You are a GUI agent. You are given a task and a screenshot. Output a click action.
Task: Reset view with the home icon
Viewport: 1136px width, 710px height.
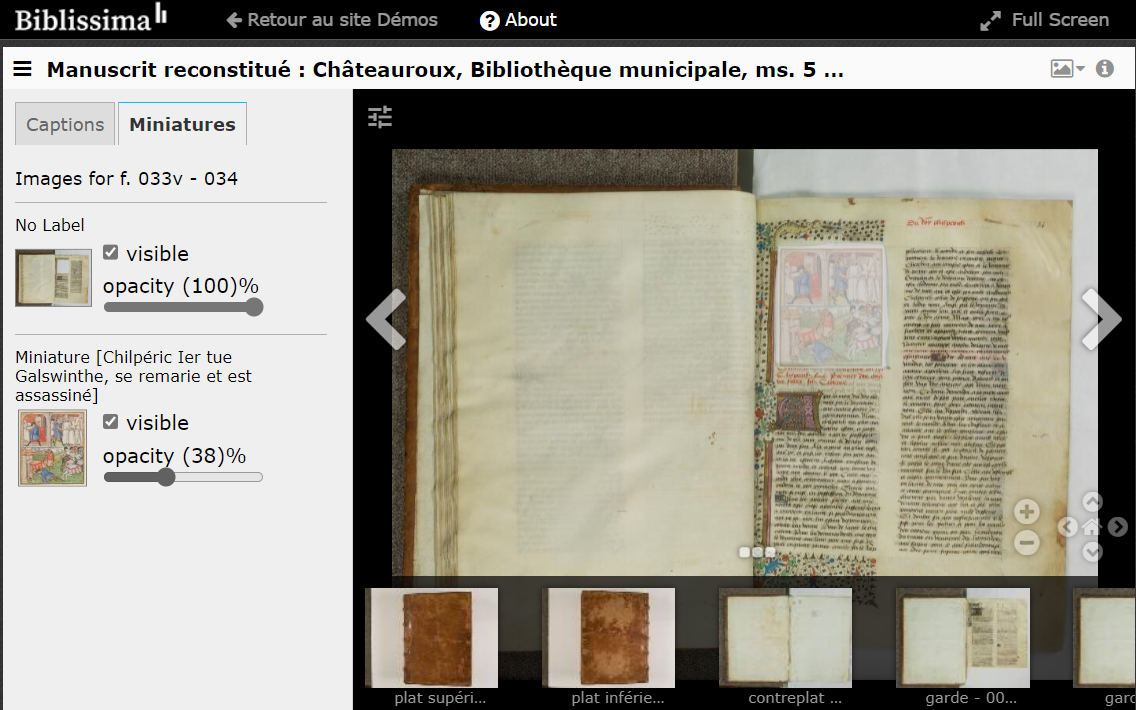[x=1093, y=527]
